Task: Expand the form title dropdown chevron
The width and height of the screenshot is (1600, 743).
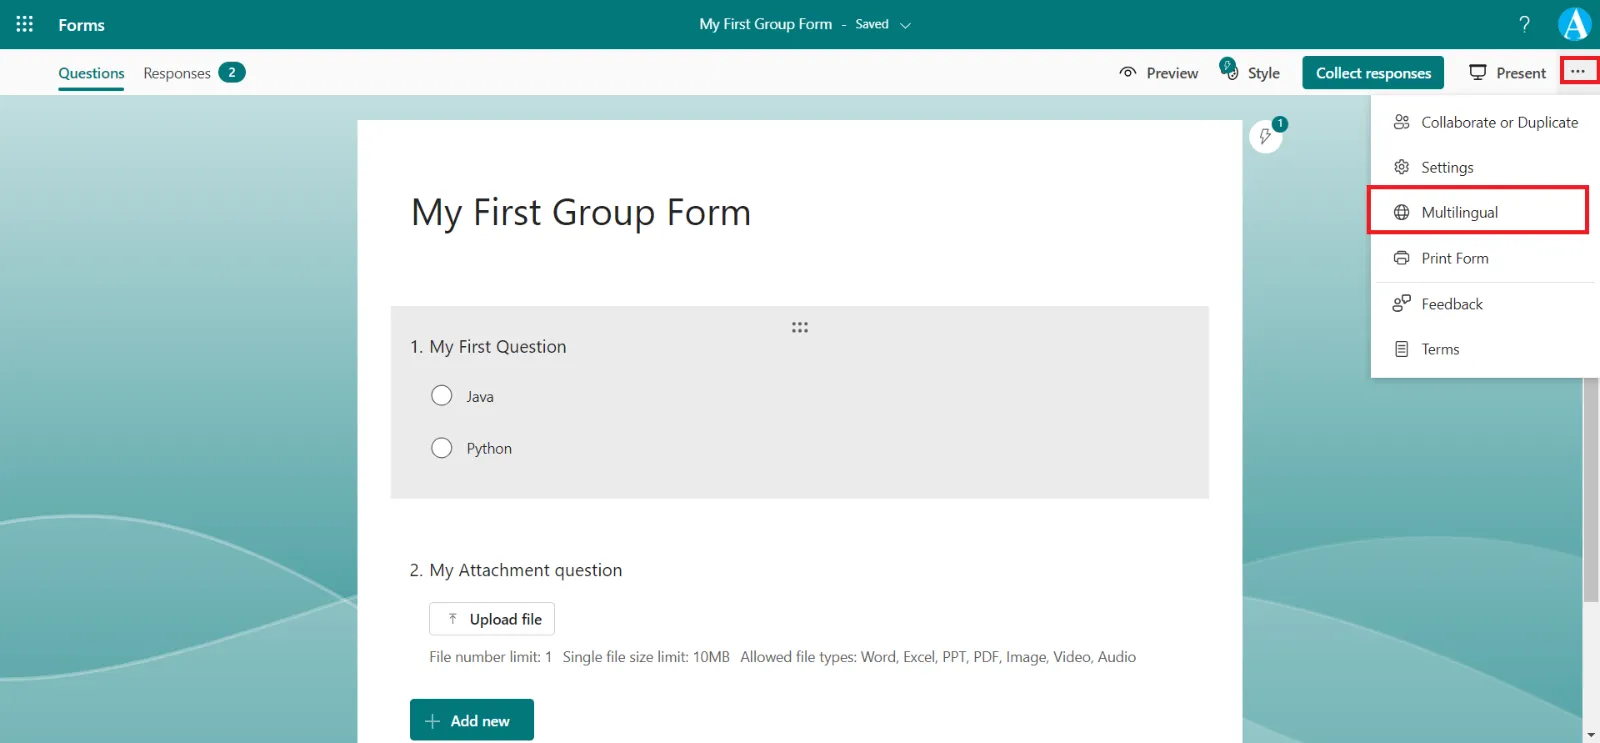Action: 905,25
